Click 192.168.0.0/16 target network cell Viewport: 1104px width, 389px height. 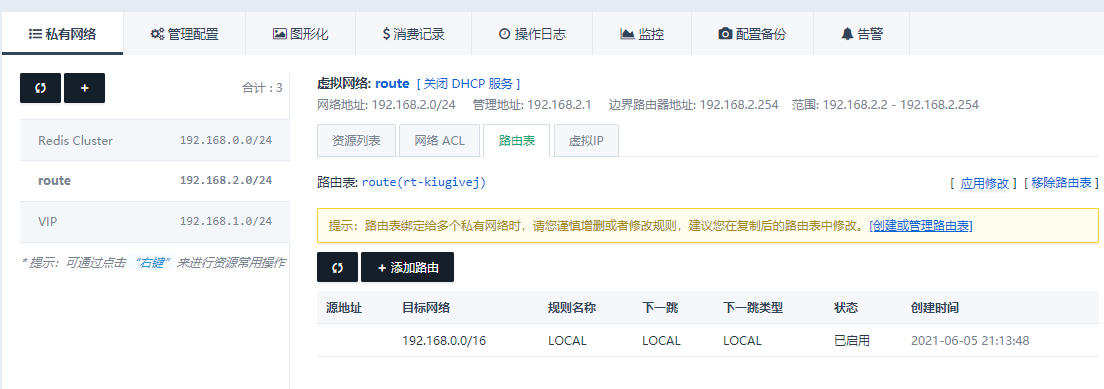(444, 340)
